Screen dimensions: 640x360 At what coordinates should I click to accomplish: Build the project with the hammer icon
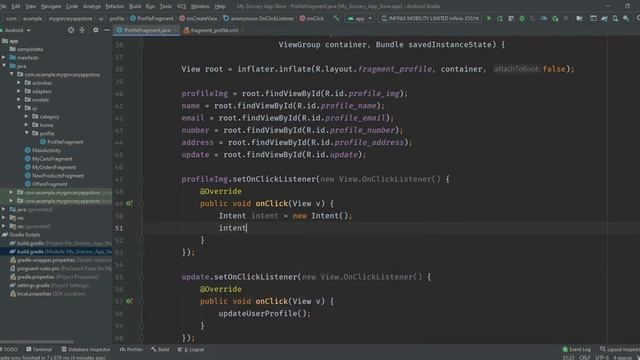(336, 18)
